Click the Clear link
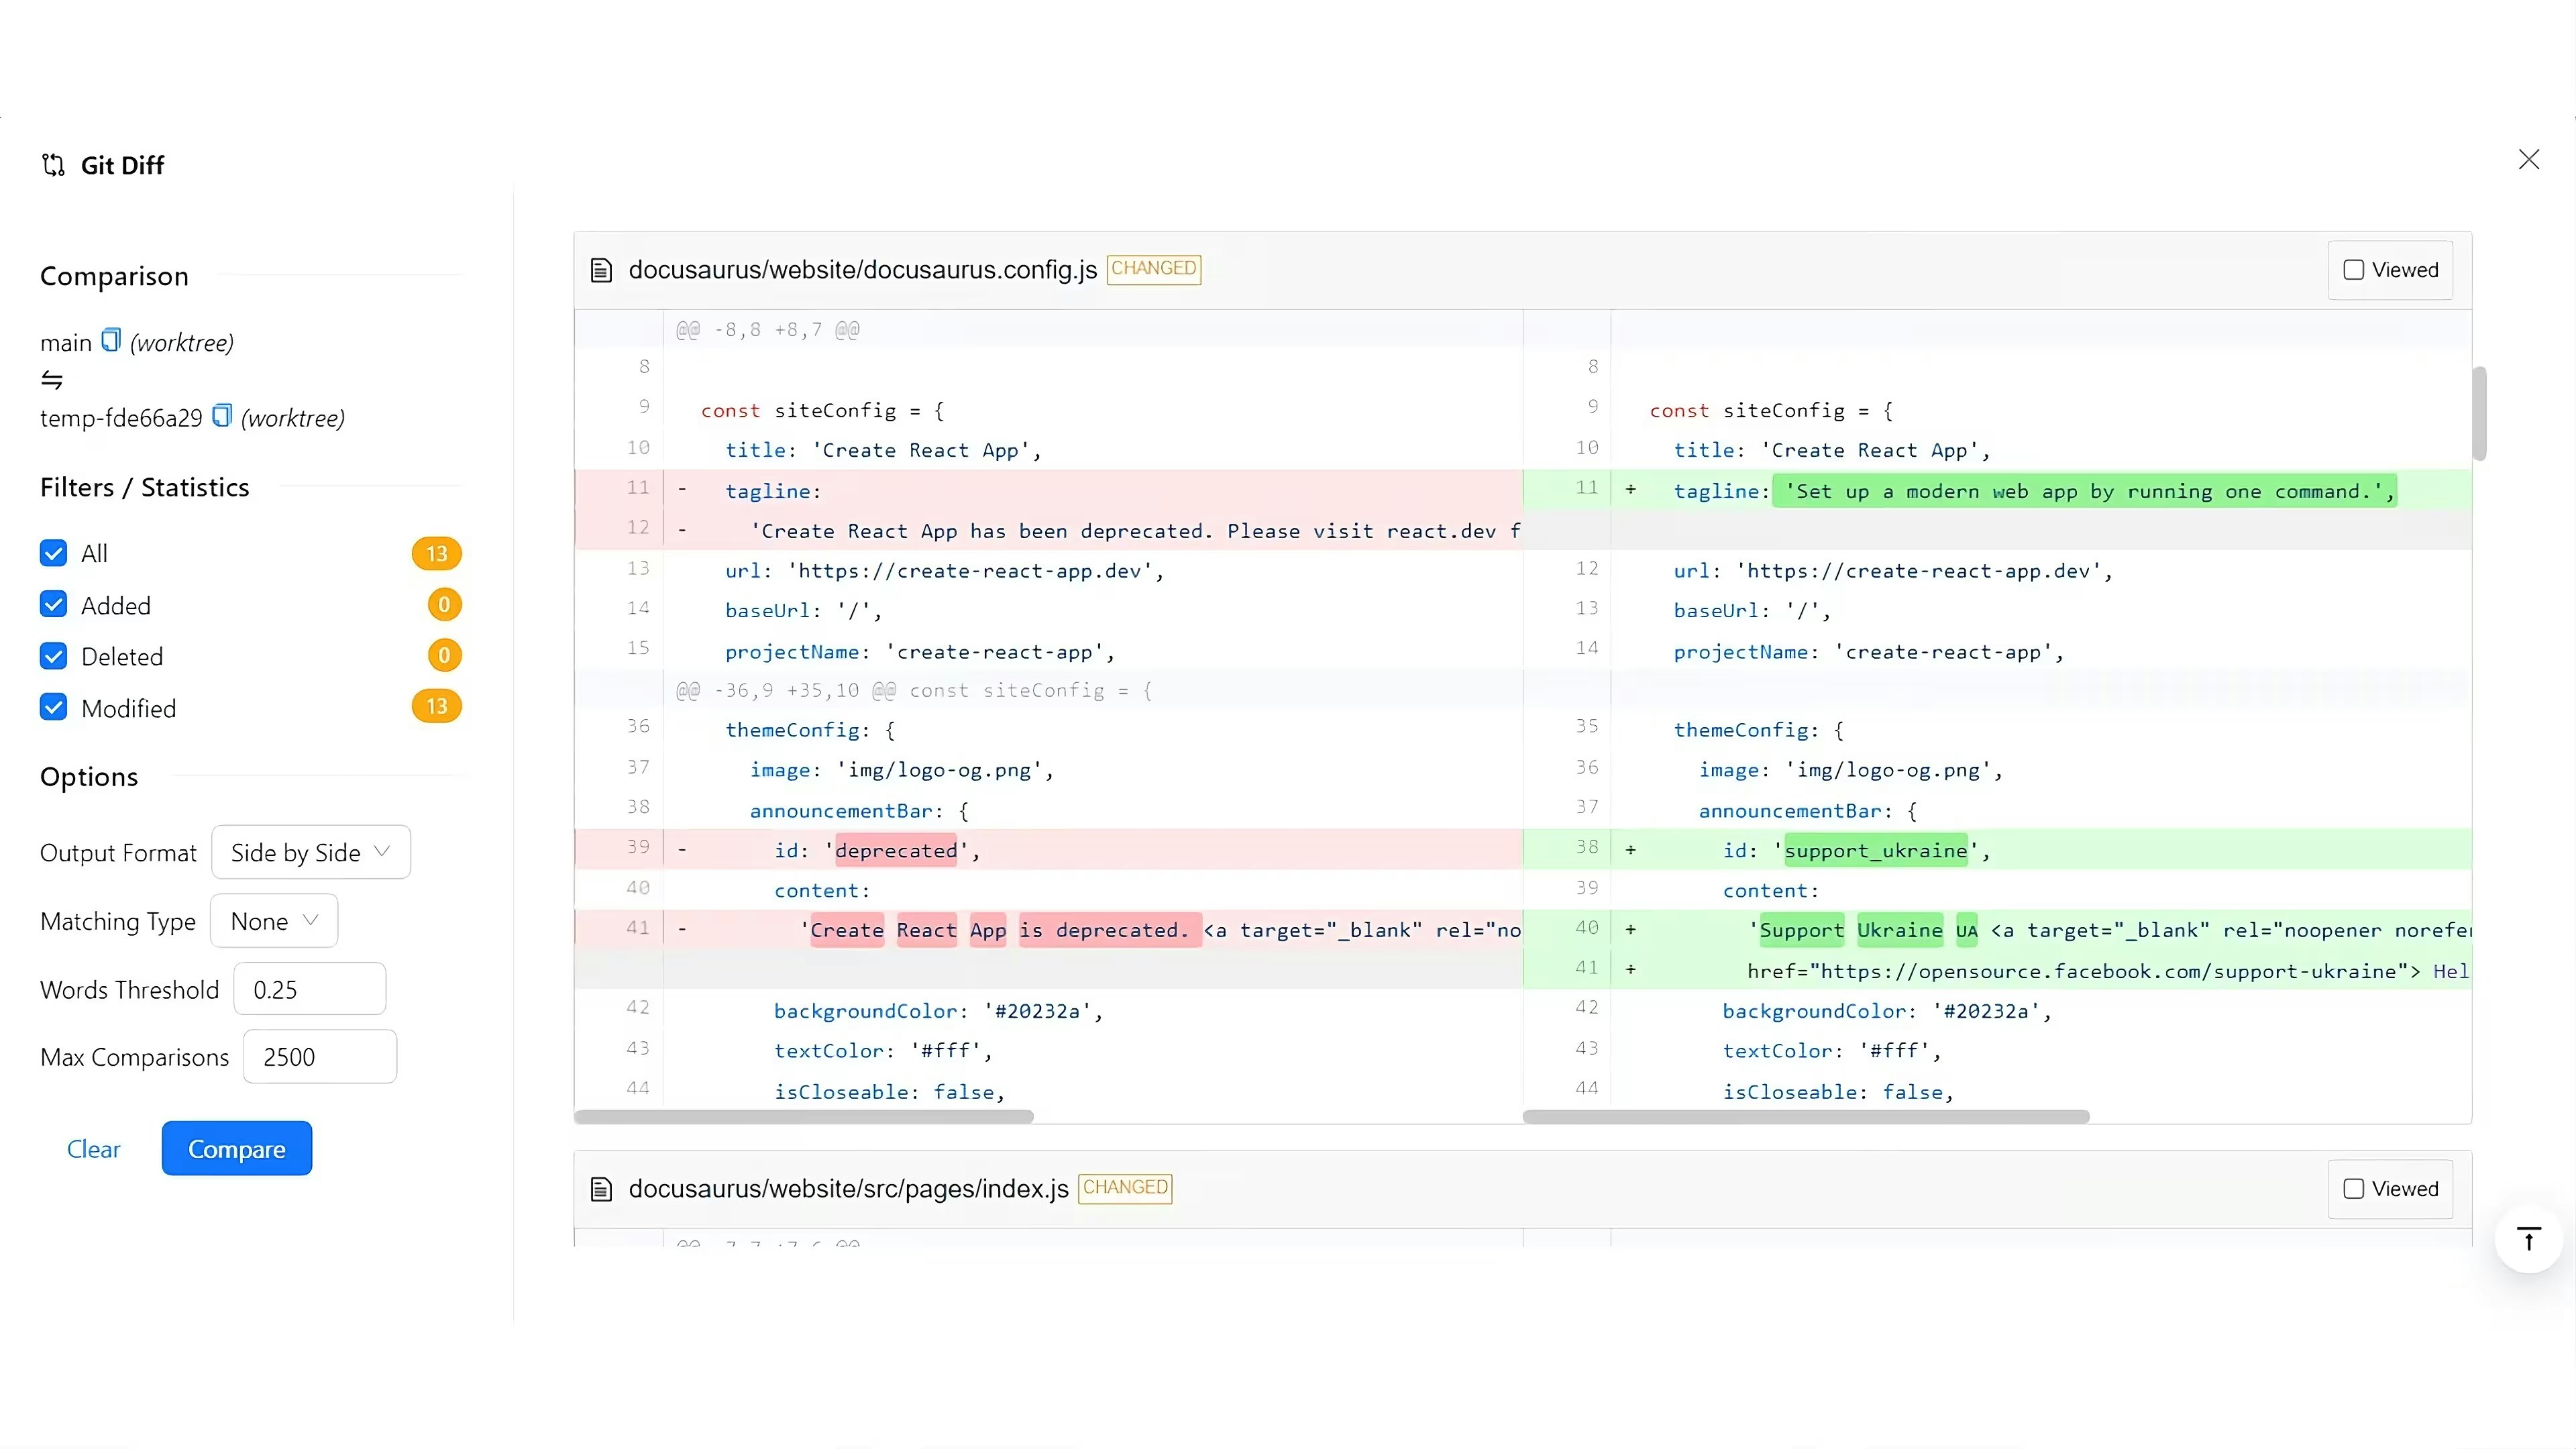2576x1449 pixels. coord(93,1149)
